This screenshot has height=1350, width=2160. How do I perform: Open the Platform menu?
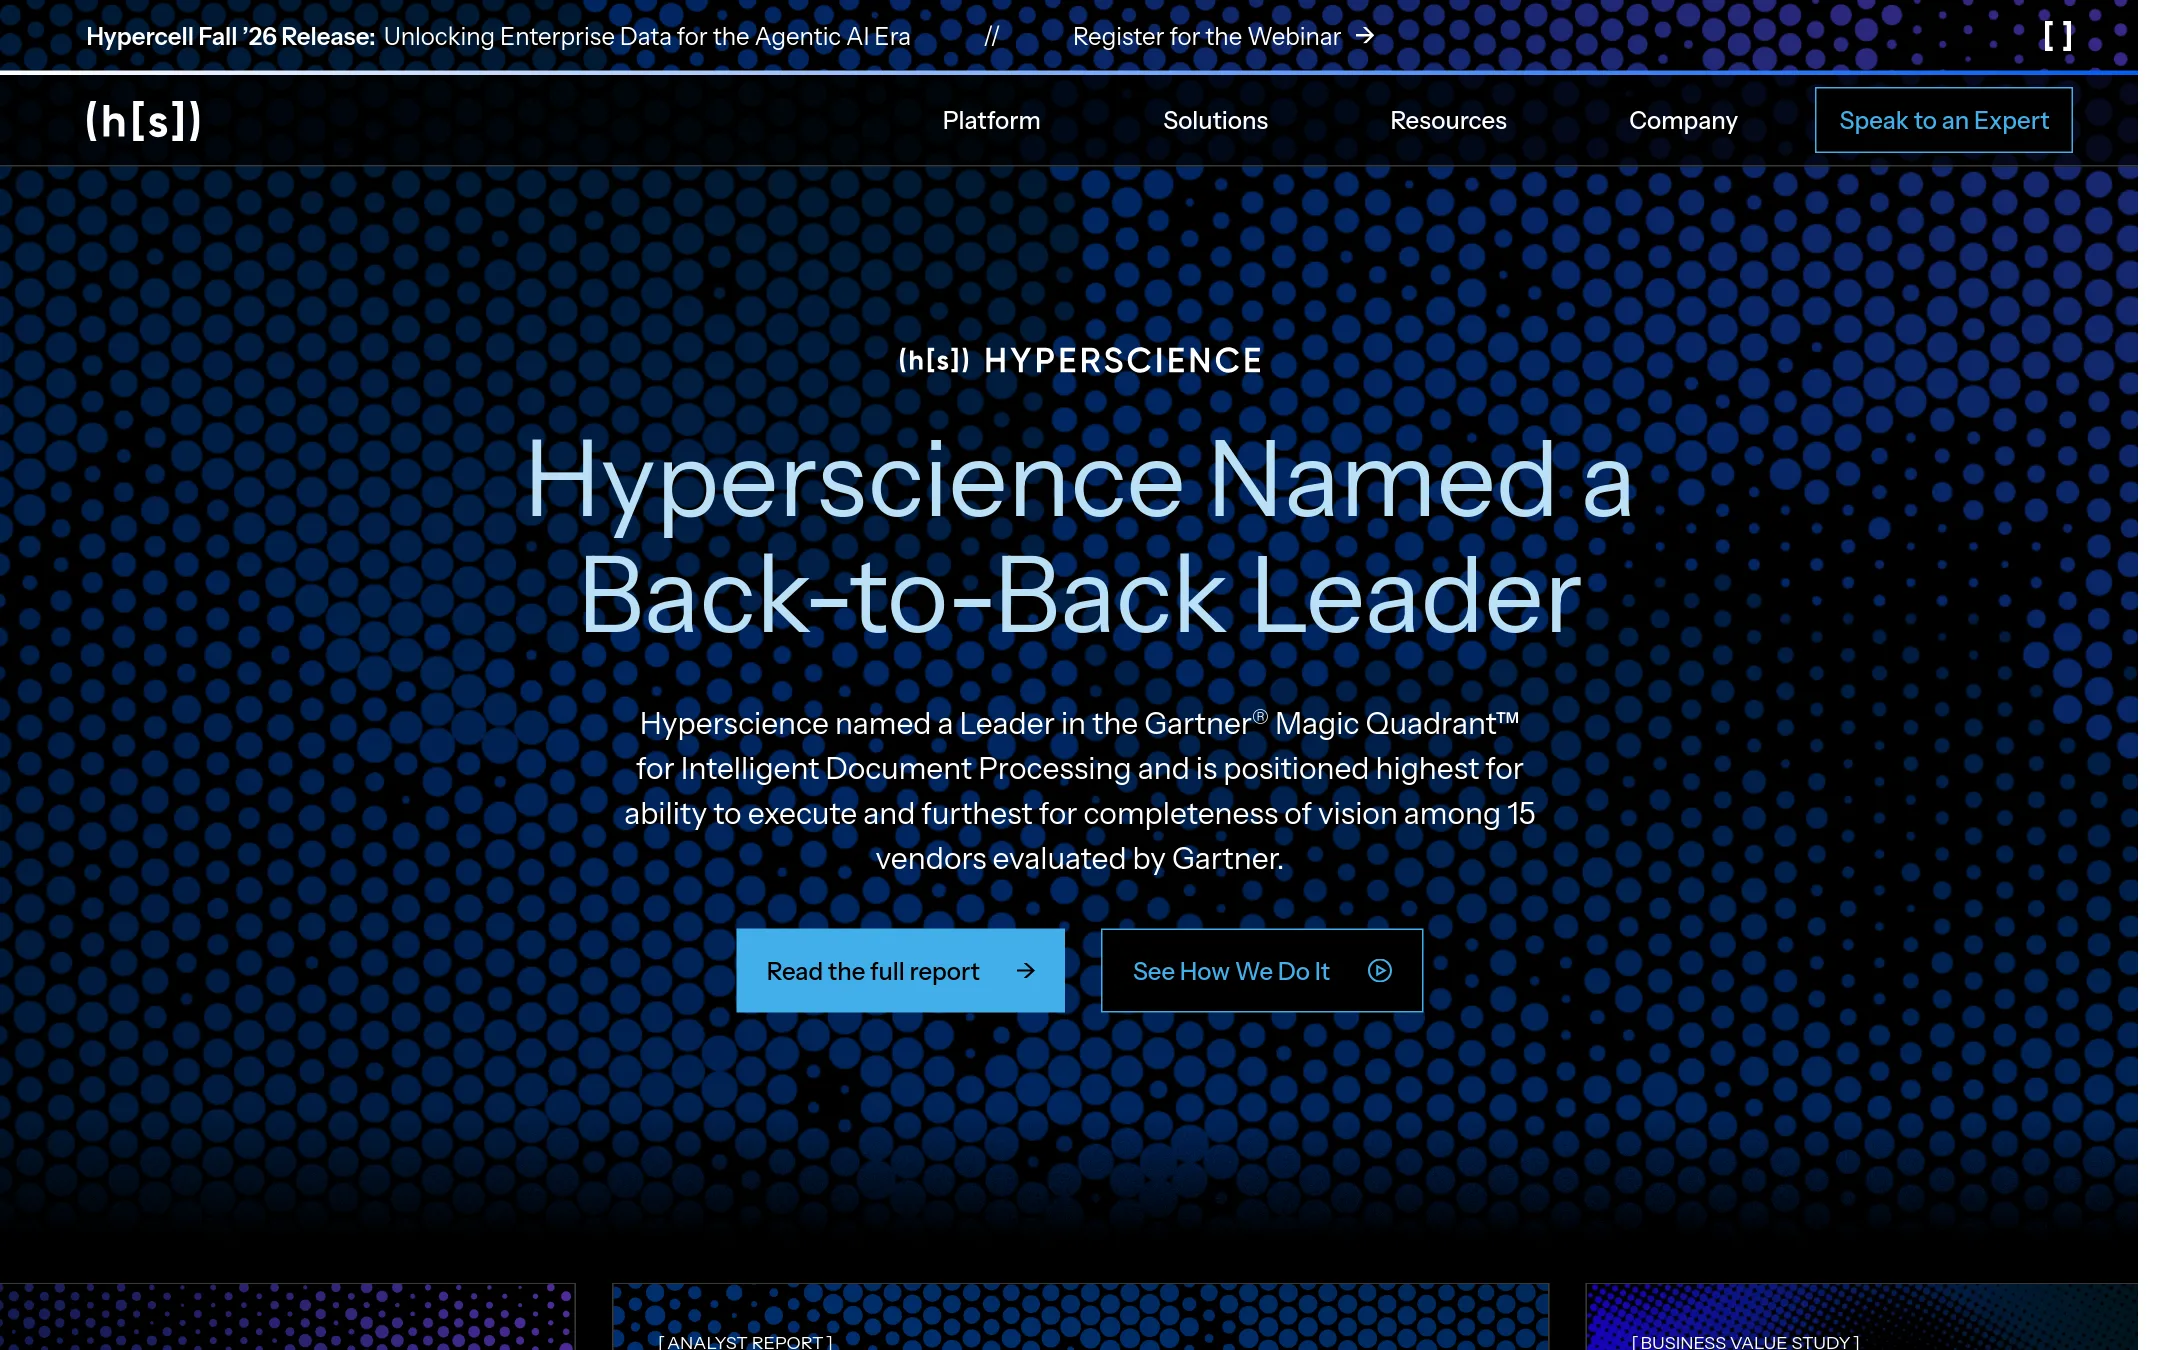pyautogui.click(x=991, y=121)
